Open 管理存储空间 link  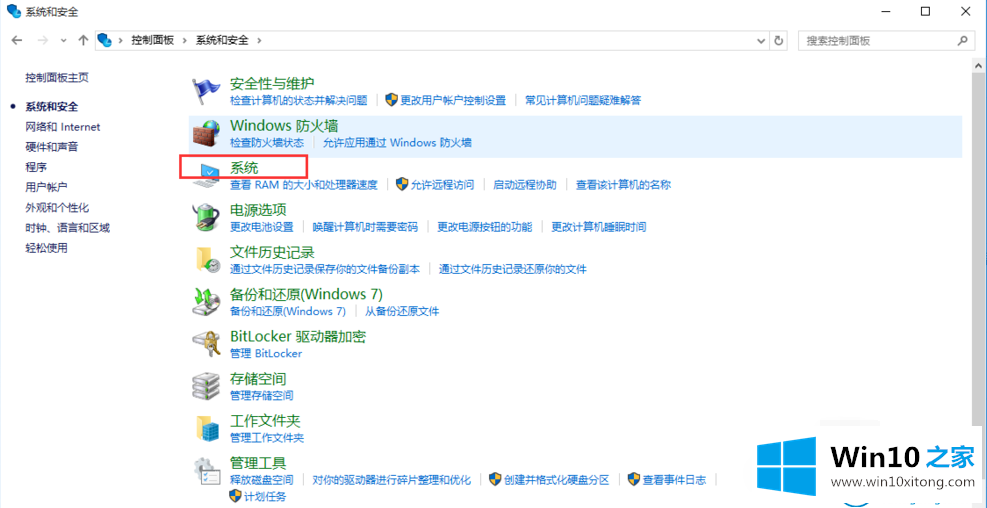pyautogui.click(x=261, y=395)
